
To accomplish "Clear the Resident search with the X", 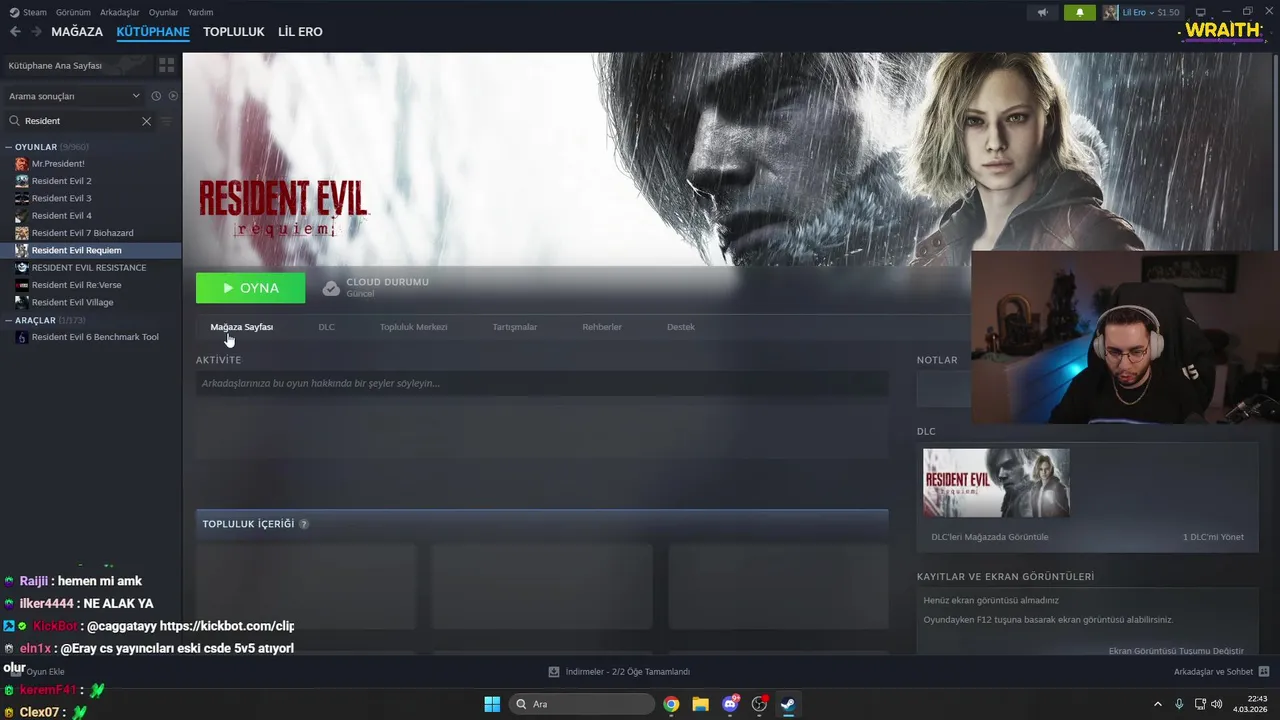I will (x=146, y=121).
